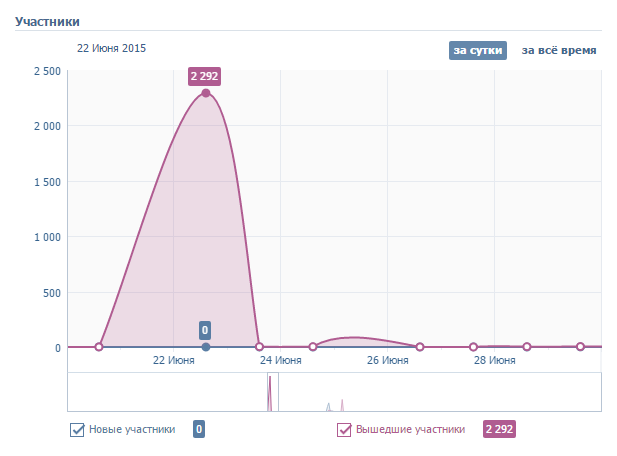Click the selection window in the overview strip
Viewport: 617px width, 456px height.
point(273,392)
